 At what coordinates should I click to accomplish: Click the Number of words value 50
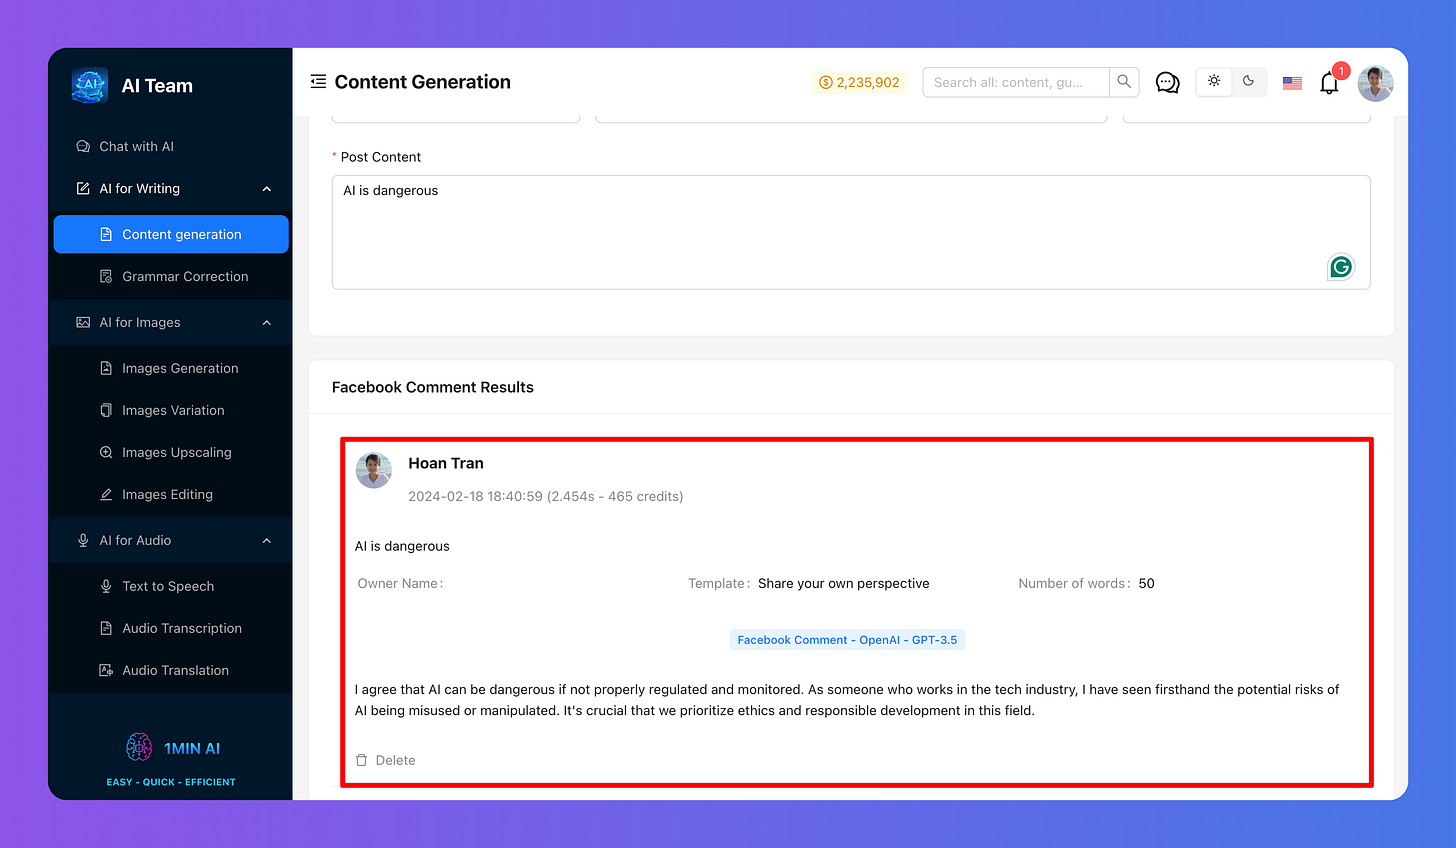[1147, 583]
